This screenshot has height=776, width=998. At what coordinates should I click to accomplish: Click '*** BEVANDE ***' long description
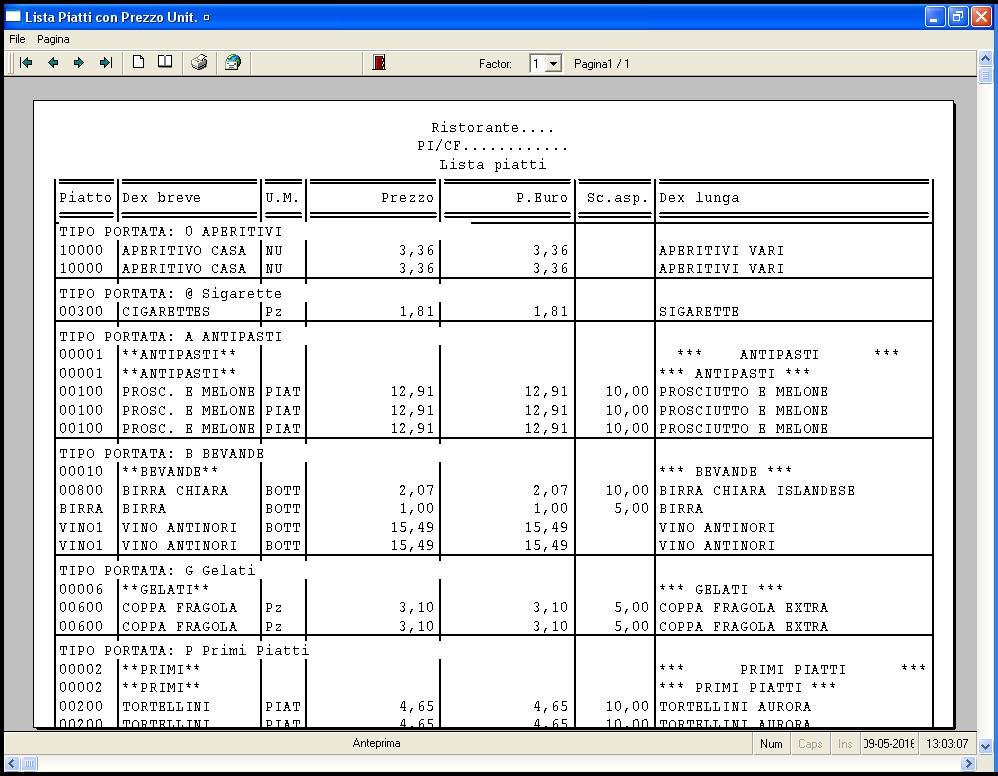coord(726,471)
